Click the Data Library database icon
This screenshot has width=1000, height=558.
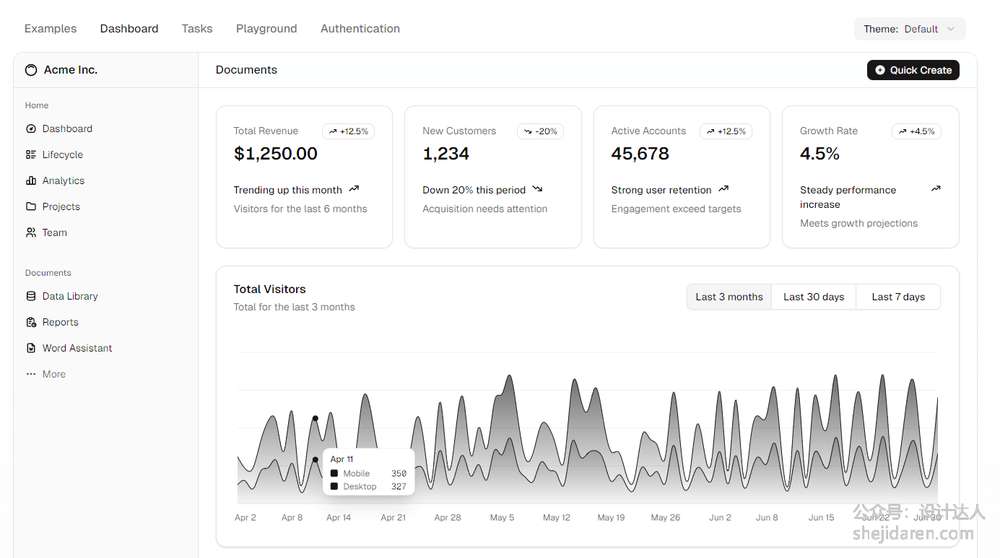pos(31,297)
